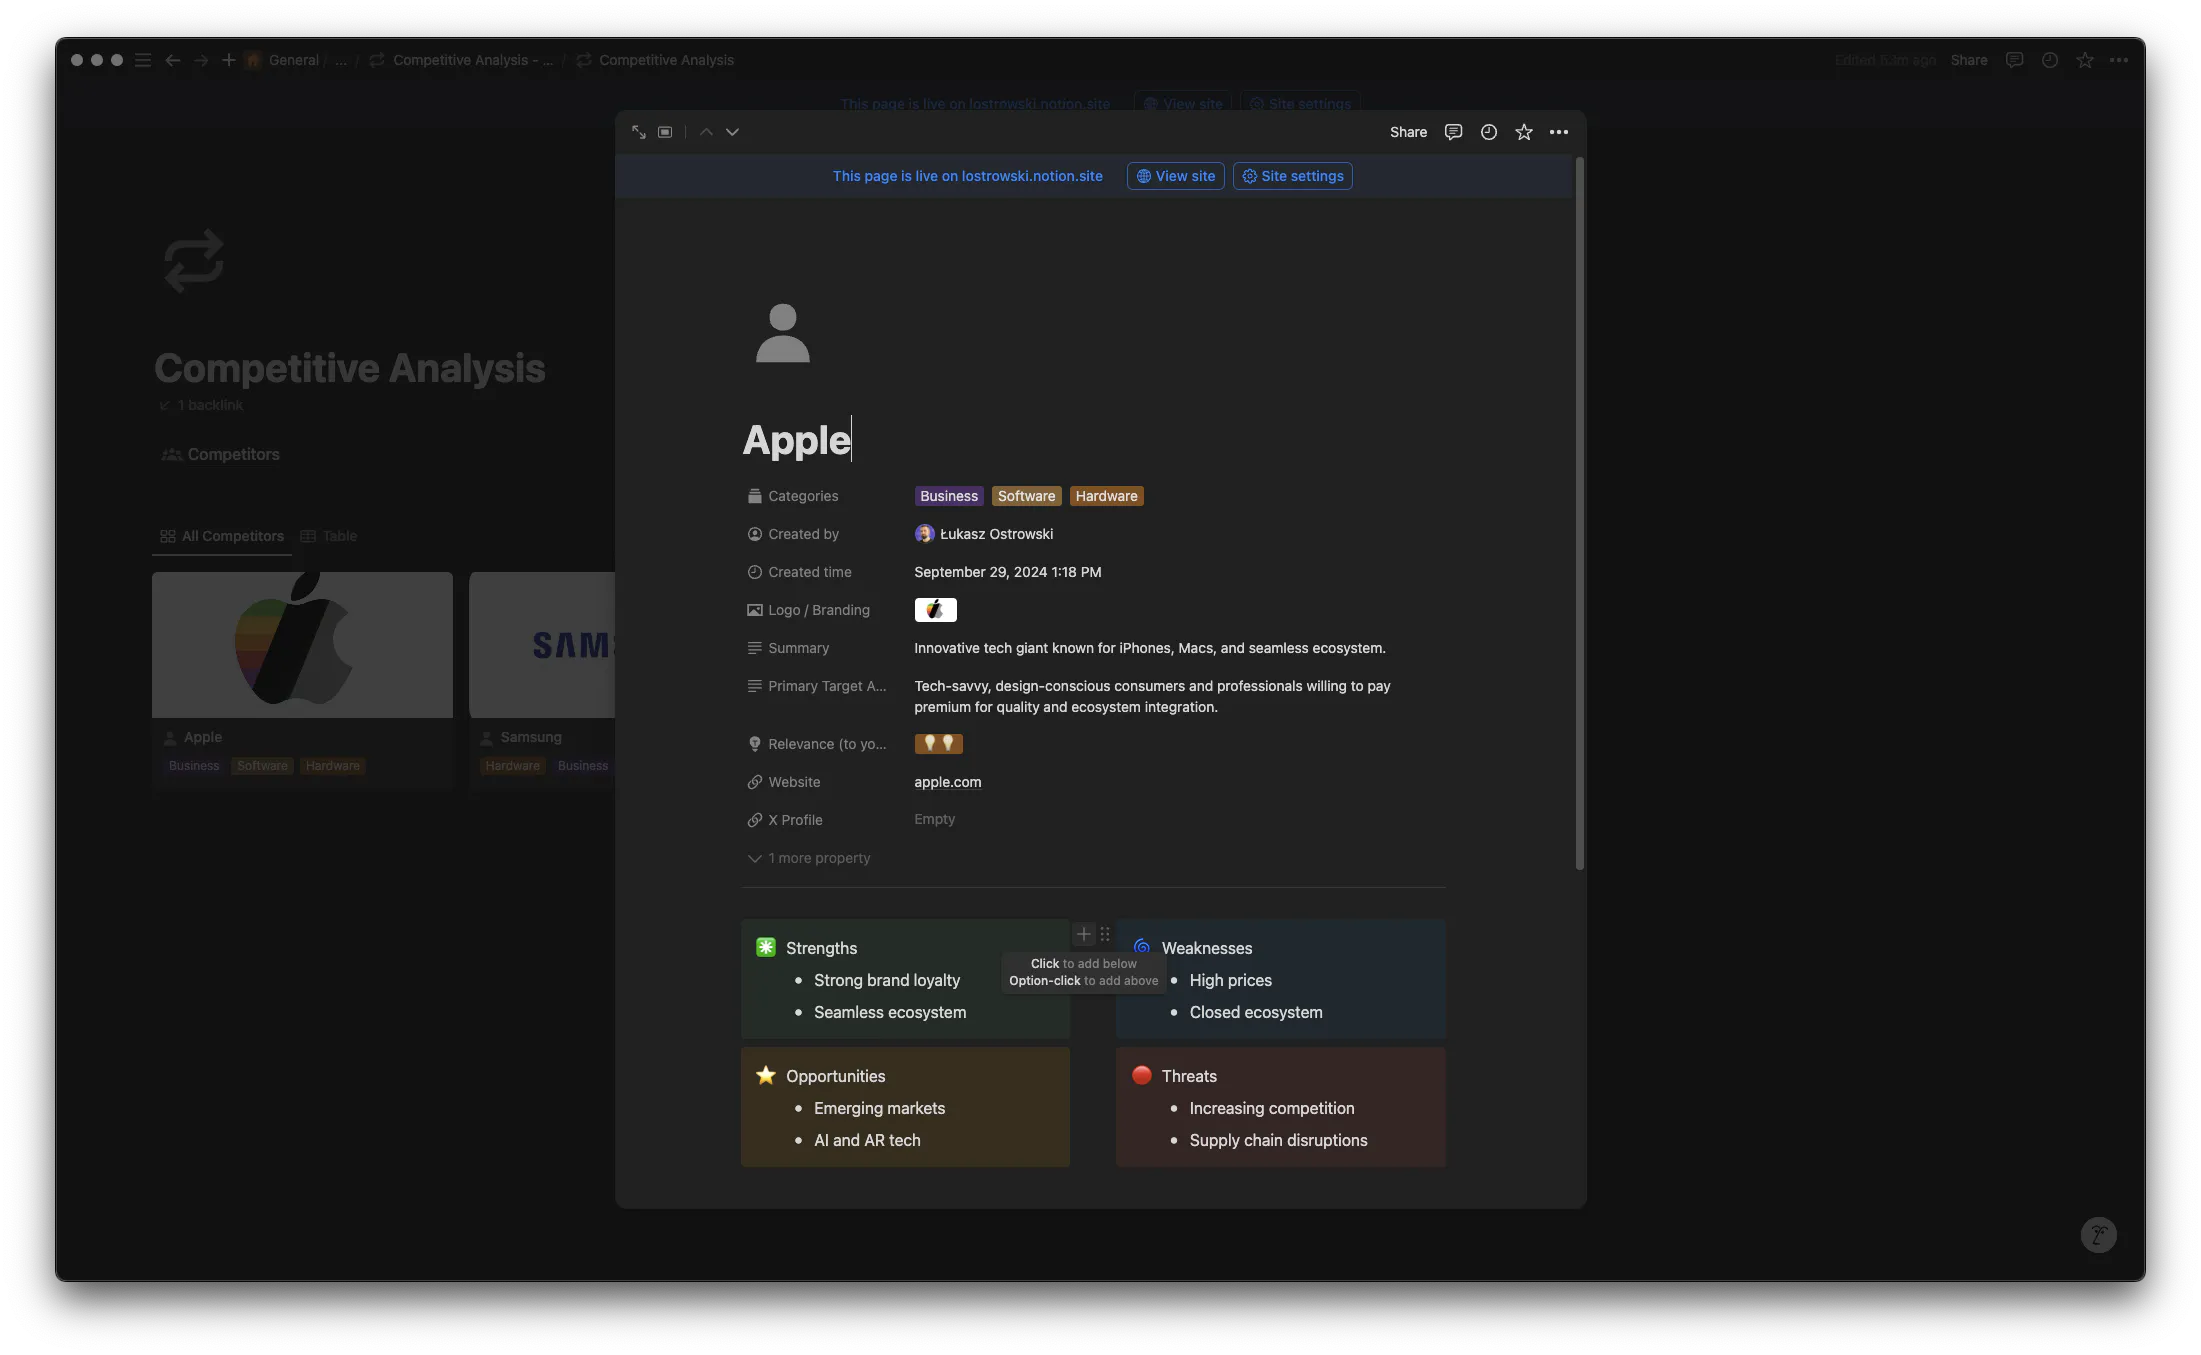Click the plus icon to add block below

tap(1083, 934)
